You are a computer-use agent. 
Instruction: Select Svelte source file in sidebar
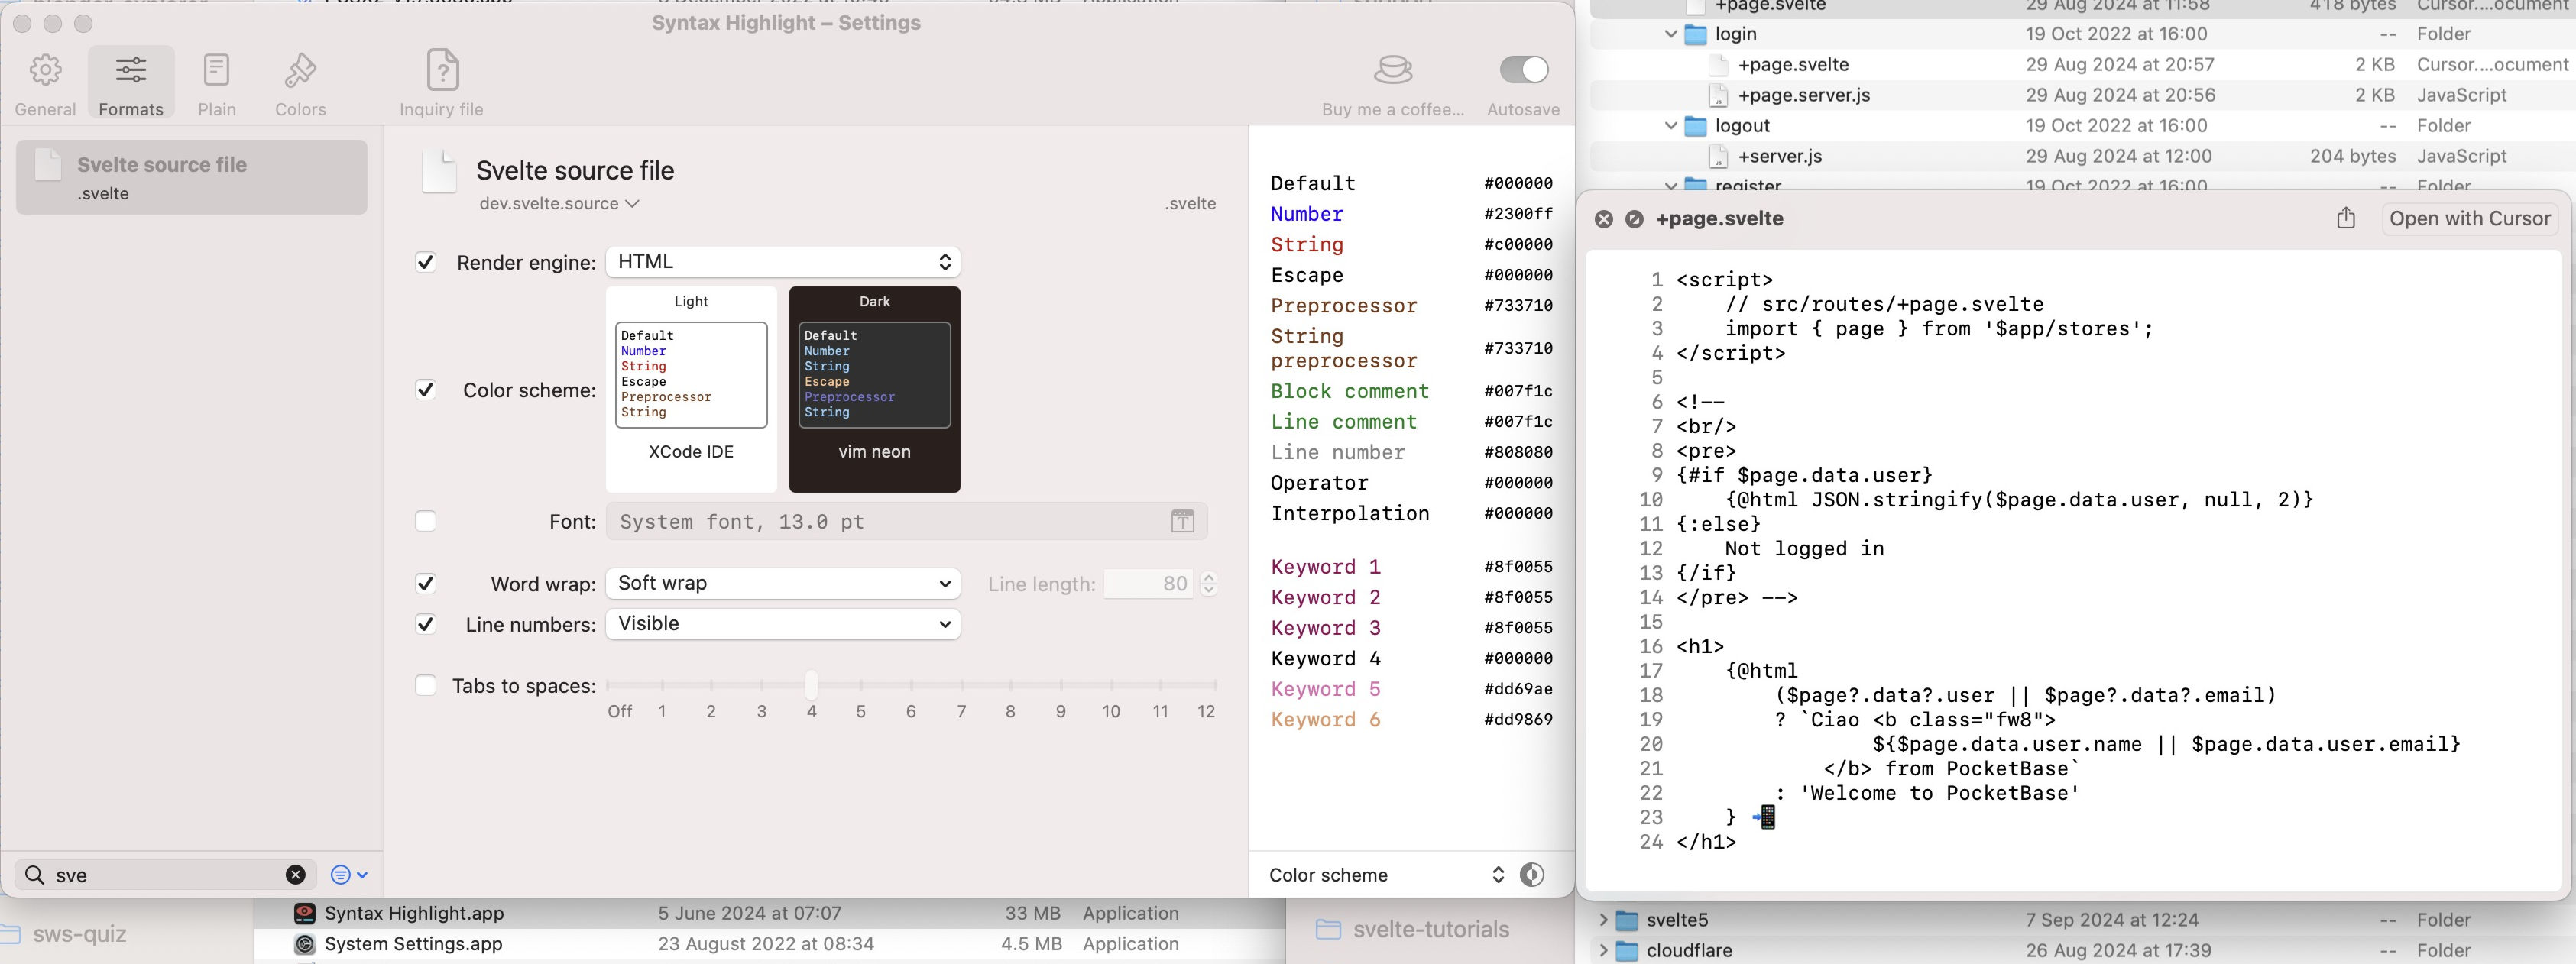point(191,177)
